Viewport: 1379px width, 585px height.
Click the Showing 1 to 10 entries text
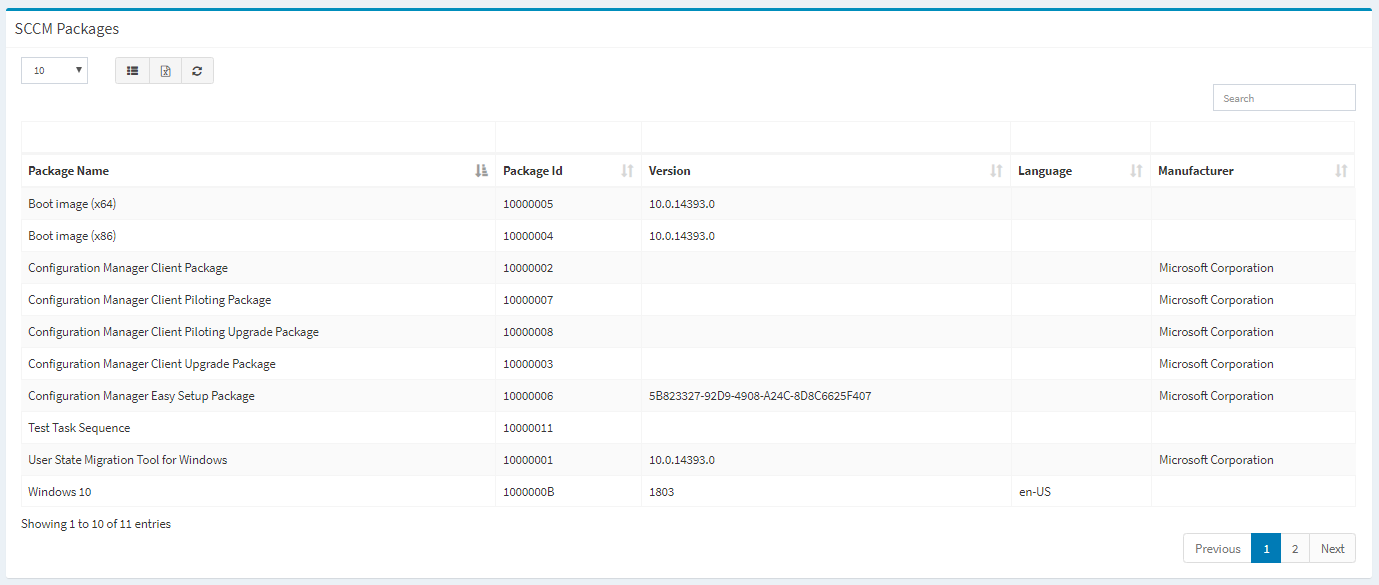click(x=96, y=524)
